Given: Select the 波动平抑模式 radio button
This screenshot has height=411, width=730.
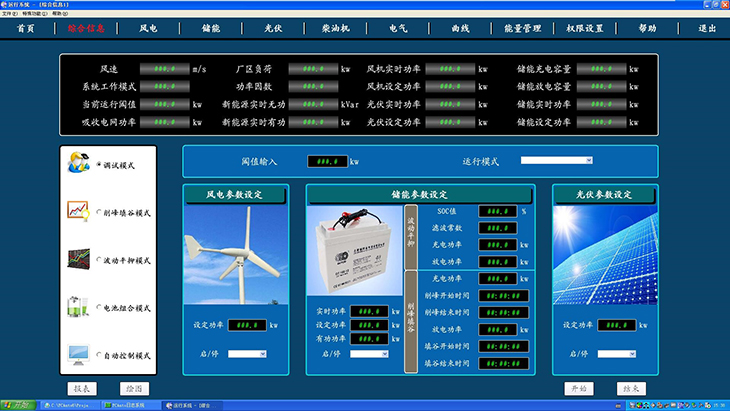Looking at the screenshot, I should [99, 260].
